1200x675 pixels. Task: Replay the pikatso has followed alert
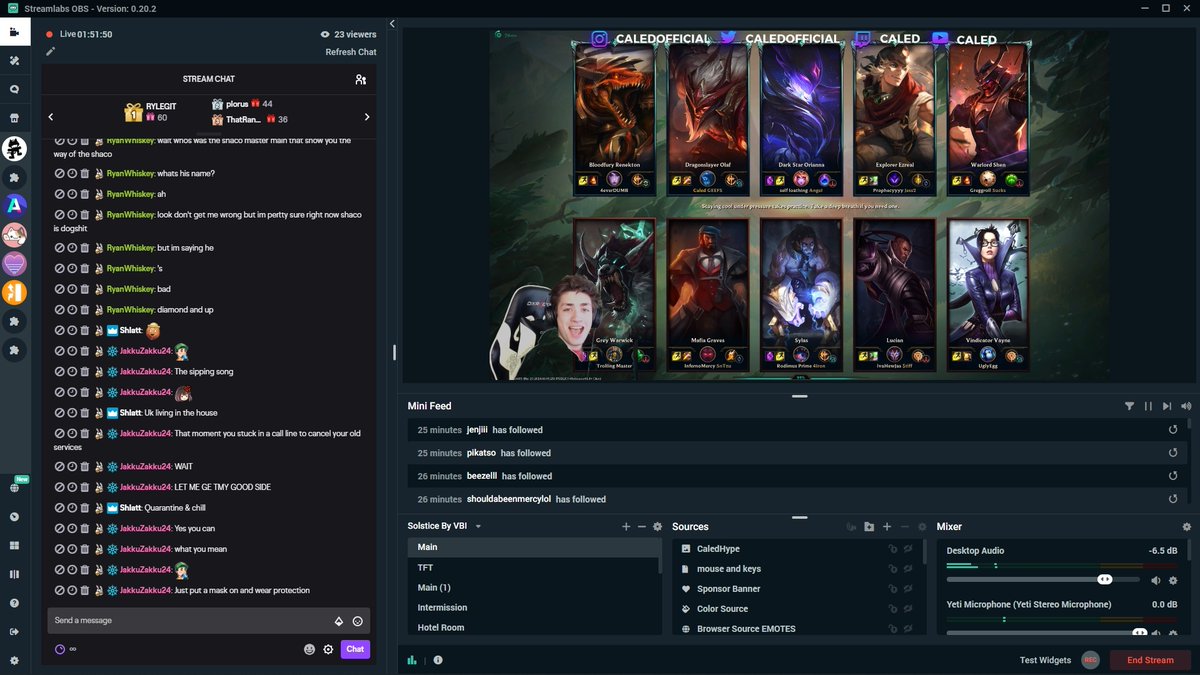point(1173,453)
